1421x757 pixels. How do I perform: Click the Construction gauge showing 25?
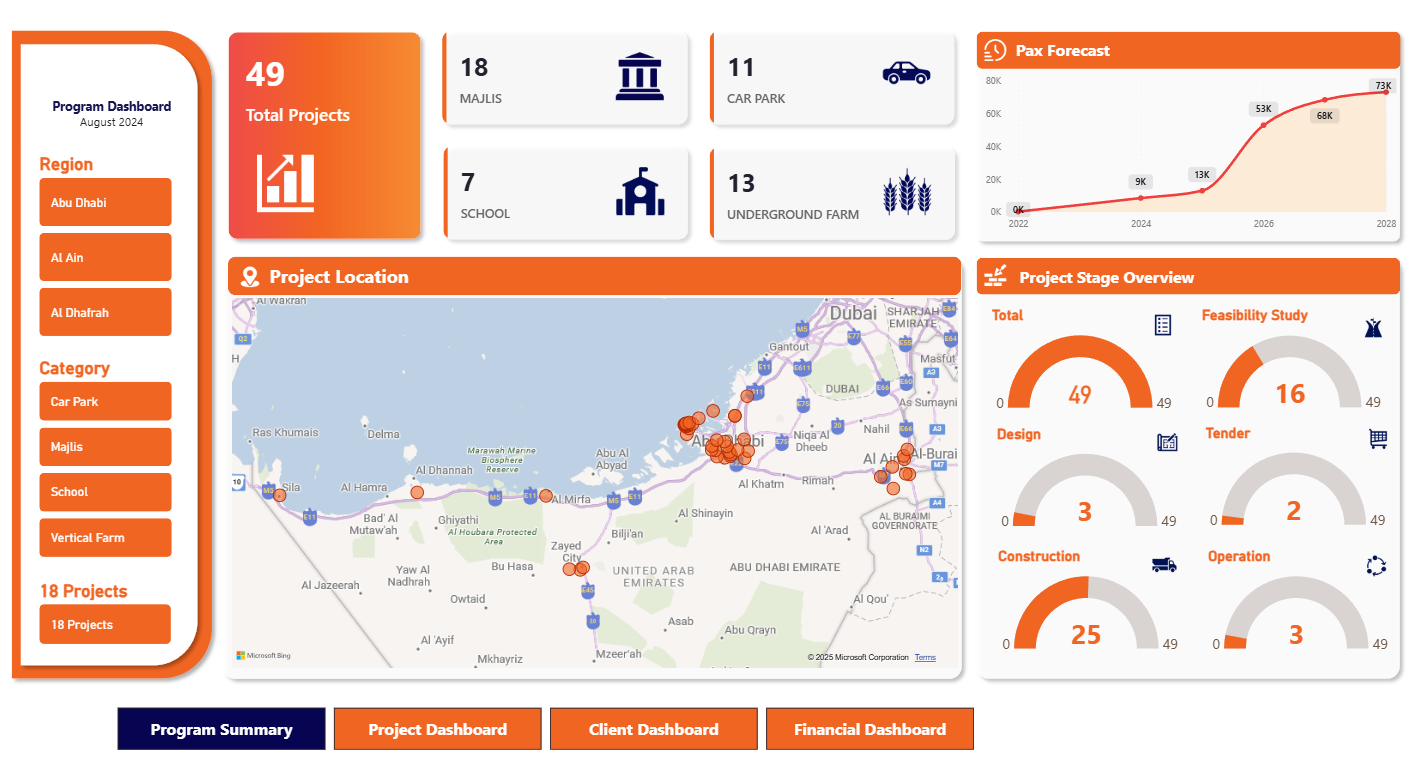point(1087,615)
